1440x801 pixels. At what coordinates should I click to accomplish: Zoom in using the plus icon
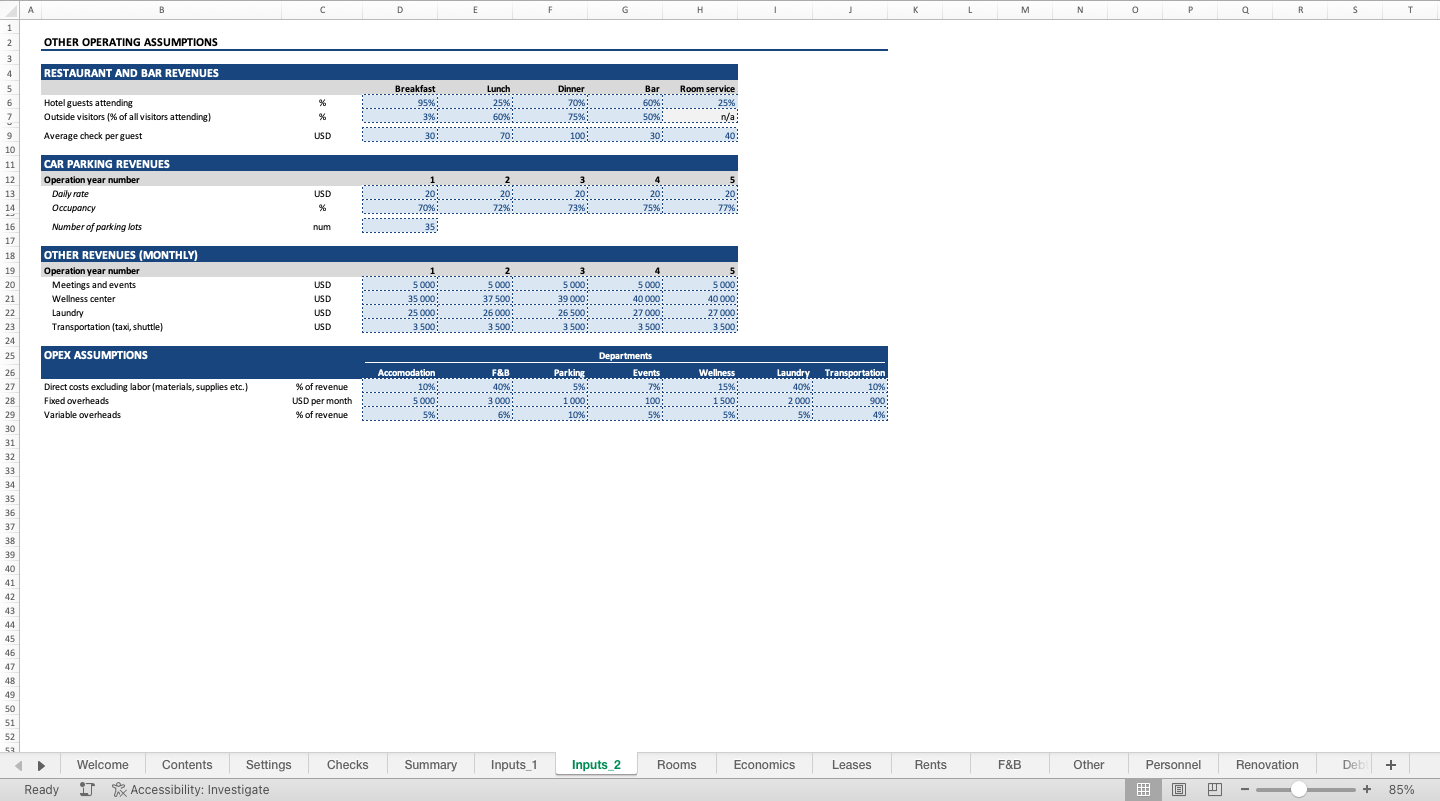1366,789
